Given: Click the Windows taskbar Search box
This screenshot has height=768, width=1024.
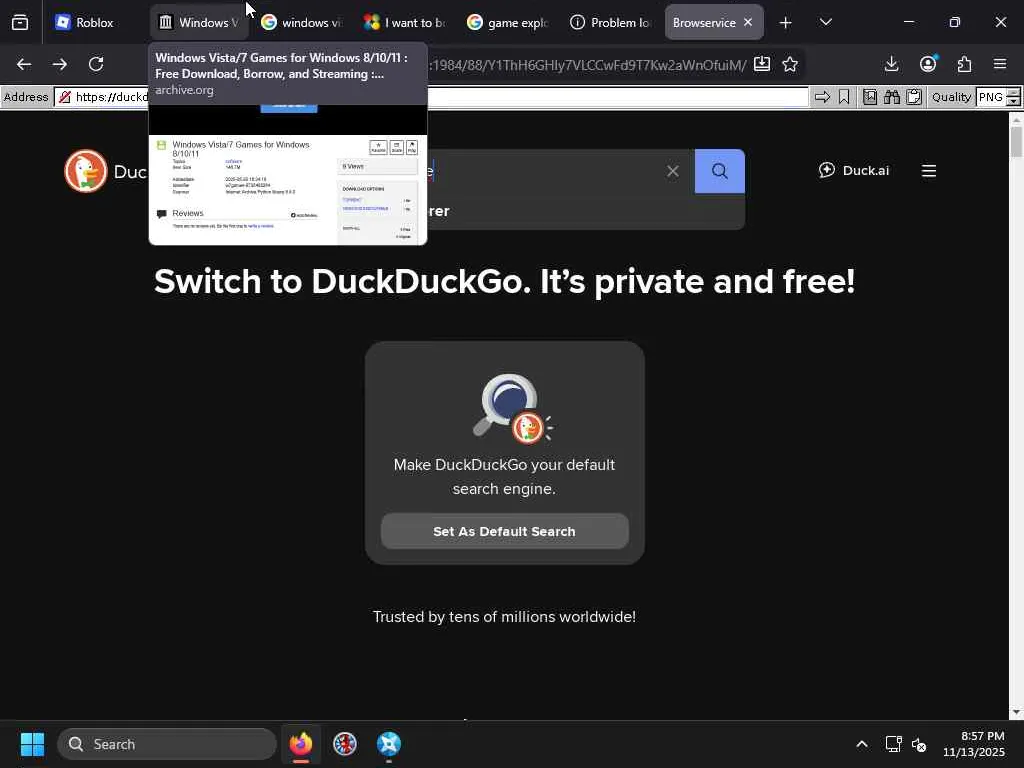Looking at the screenshot, I should 167,744.
